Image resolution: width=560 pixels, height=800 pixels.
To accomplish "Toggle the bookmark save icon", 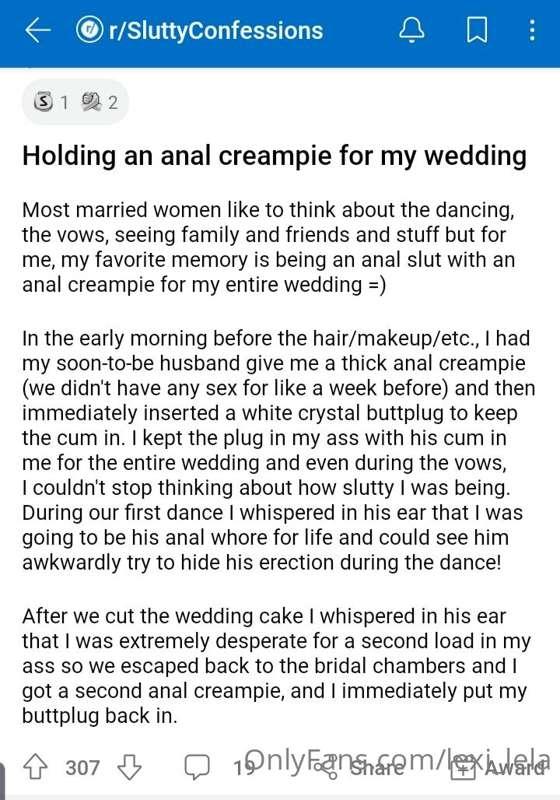I will click(x=477, y=30).
